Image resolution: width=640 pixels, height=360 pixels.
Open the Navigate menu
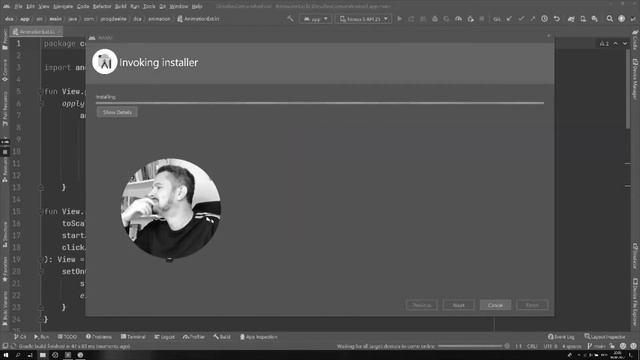[63, 7]
